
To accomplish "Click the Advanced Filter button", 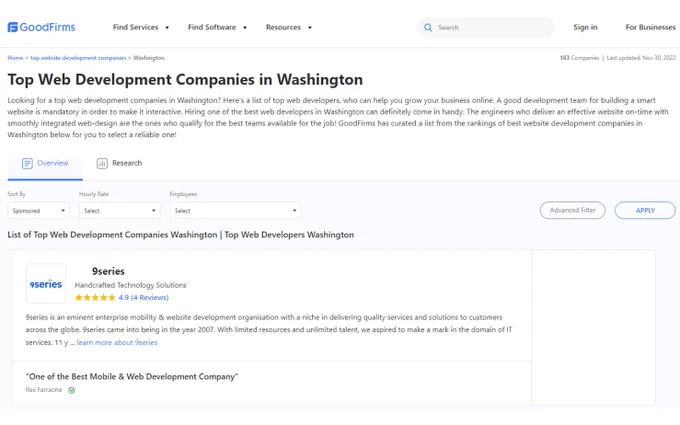I will pos(572,210).
